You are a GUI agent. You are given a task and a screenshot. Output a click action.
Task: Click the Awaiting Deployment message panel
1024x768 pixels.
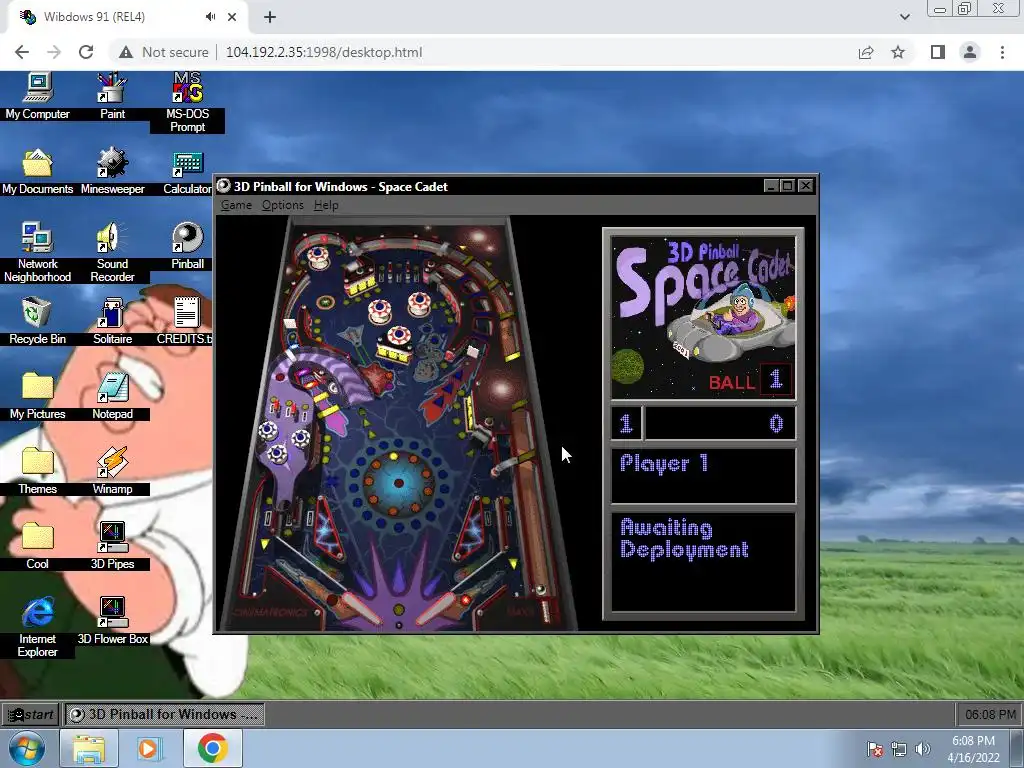pos(703,562)
